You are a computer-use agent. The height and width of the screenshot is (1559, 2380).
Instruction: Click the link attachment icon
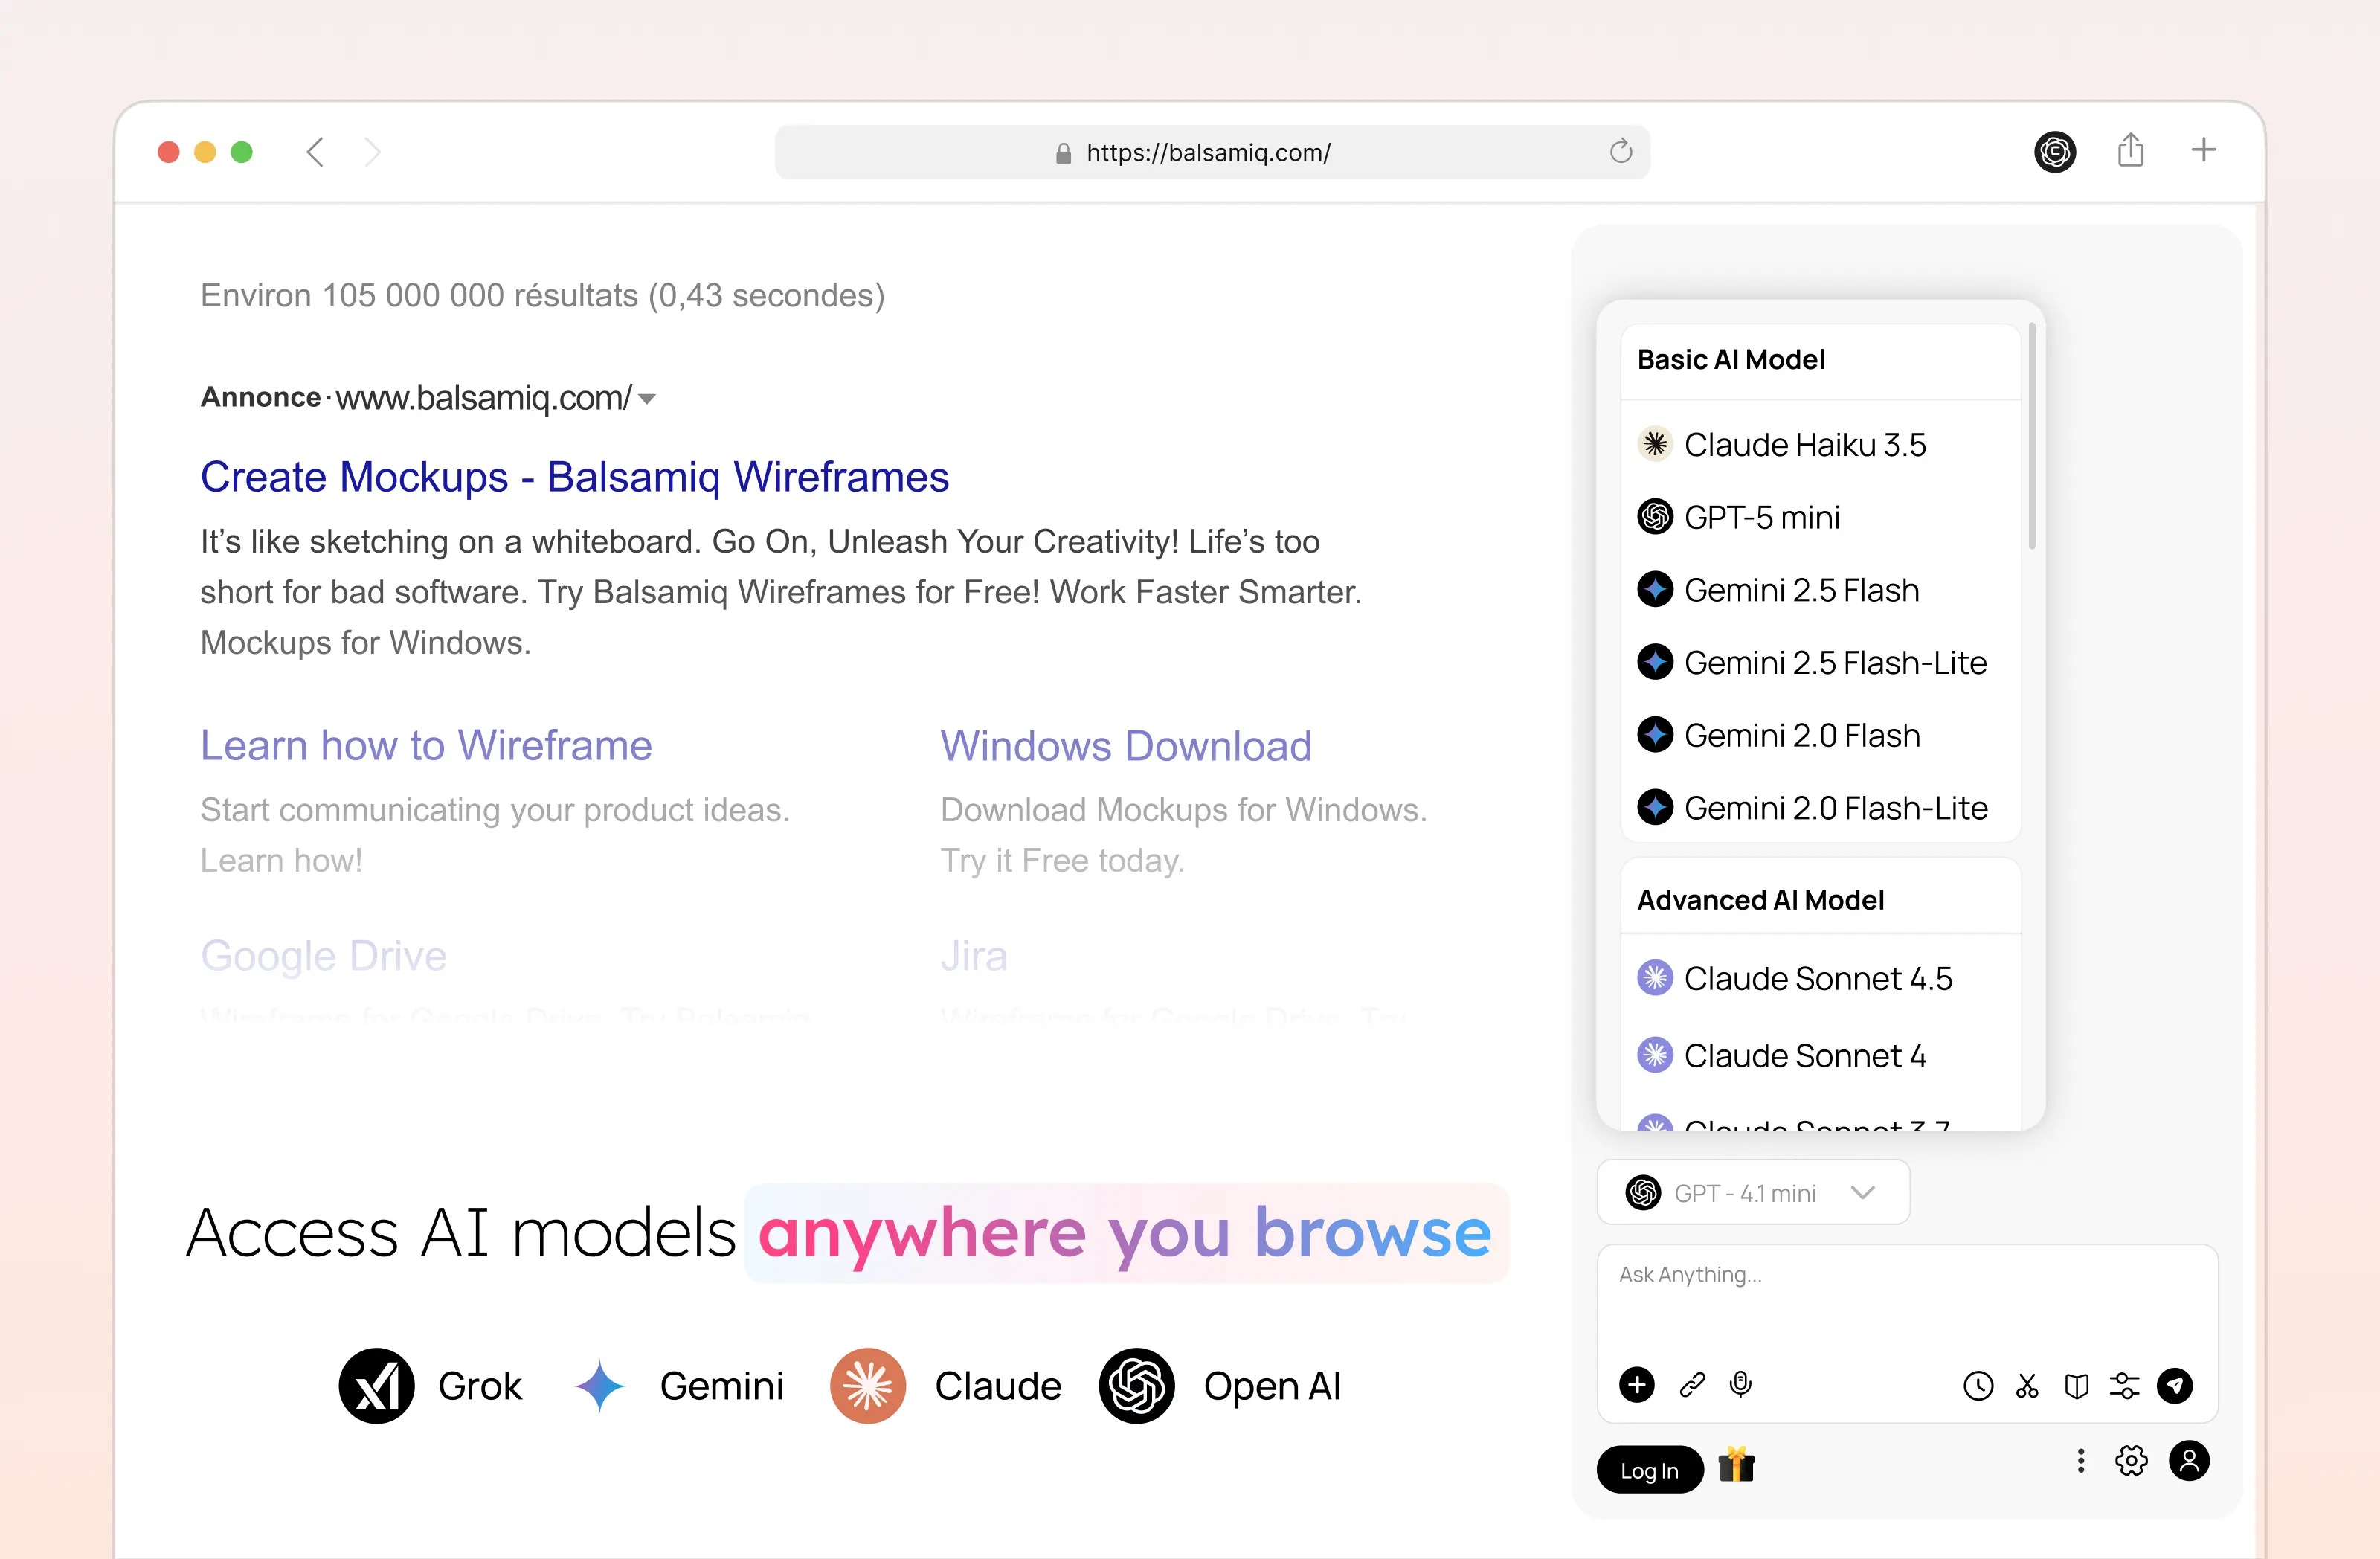(x=1692, y=1384)
